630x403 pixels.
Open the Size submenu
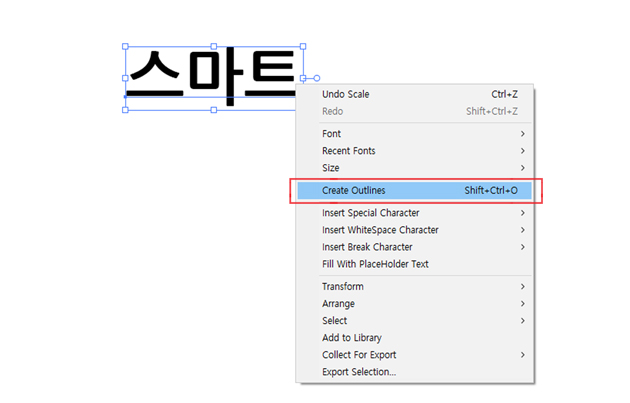(414, 168)
